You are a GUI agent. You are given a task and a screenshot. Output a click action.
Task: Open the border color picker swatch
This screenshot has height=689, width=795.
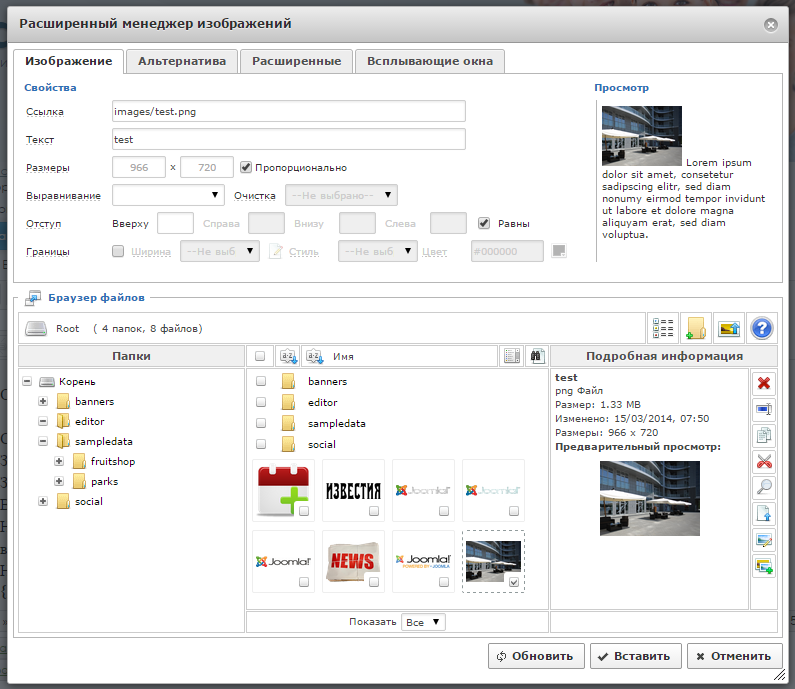coord(559,250)
